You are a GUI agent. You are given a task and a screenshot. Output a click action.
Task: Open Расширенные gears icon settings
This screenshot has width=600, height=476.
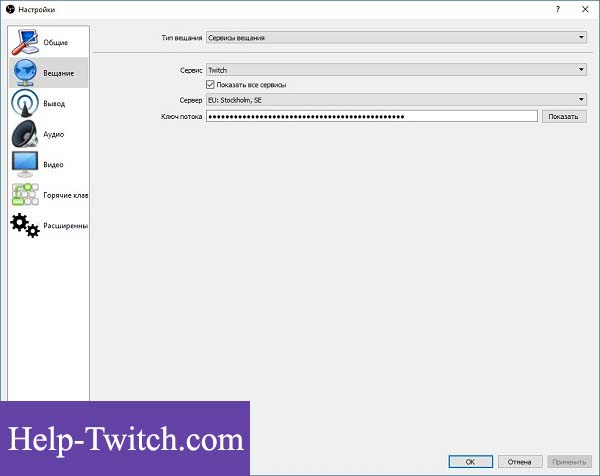(x=25, y=225)
